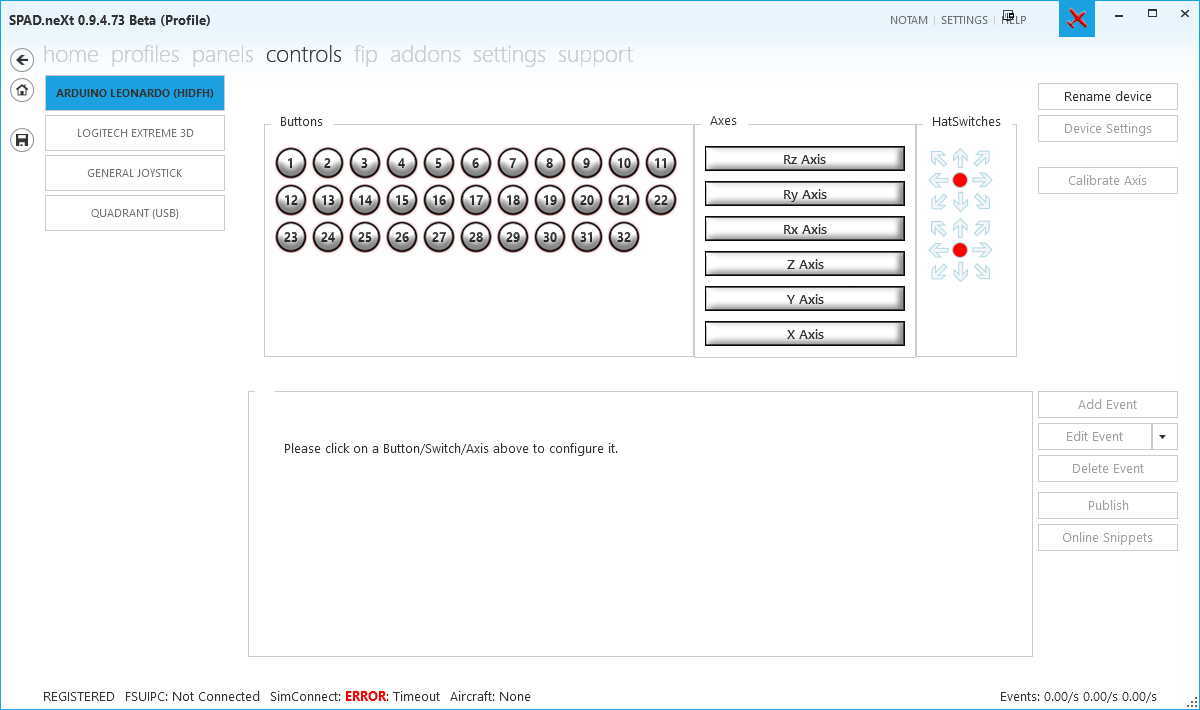Select the Y Axis bar
The image size is (1200, 710).
805,299
